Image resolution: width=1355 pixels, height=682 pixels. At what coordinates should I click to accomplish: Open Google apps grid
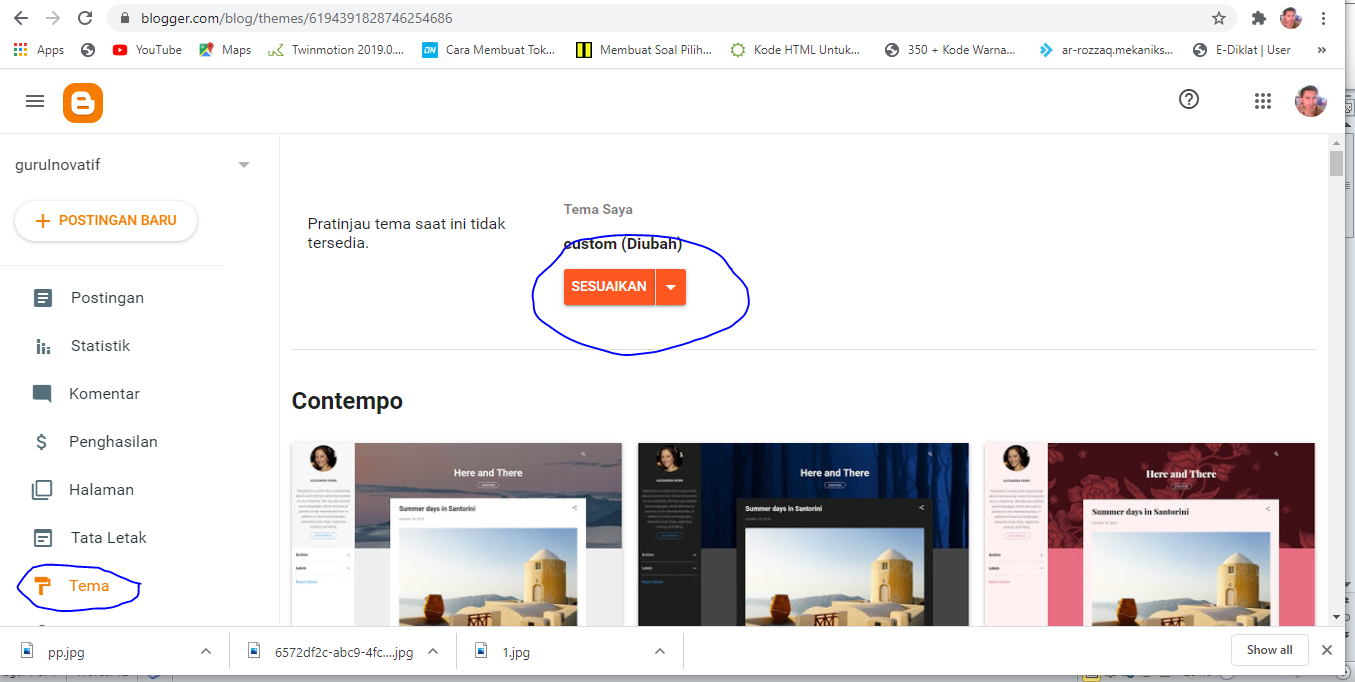1262,100
